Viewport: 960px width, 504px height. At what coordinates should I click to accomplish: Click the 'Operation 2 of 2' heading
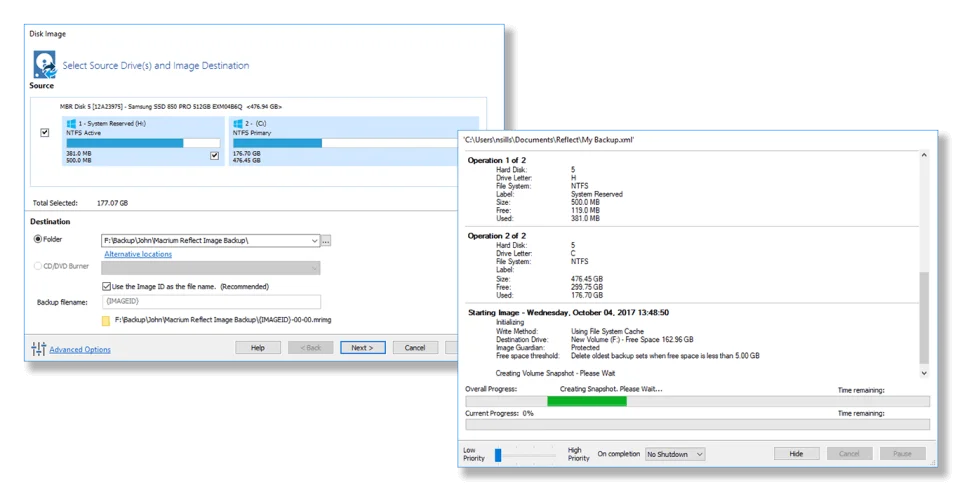click(497, 236)
